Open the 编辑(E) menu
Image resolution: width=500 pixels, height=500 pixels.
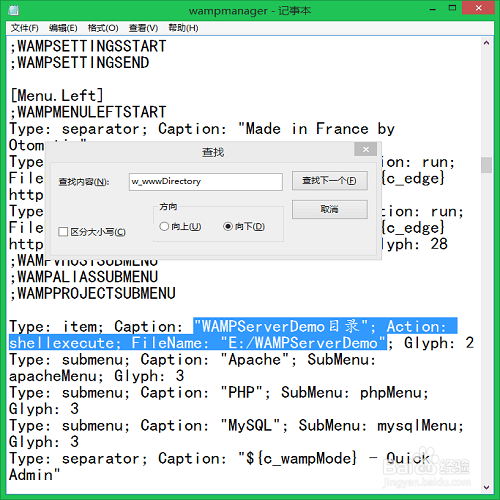click(63, 28)
